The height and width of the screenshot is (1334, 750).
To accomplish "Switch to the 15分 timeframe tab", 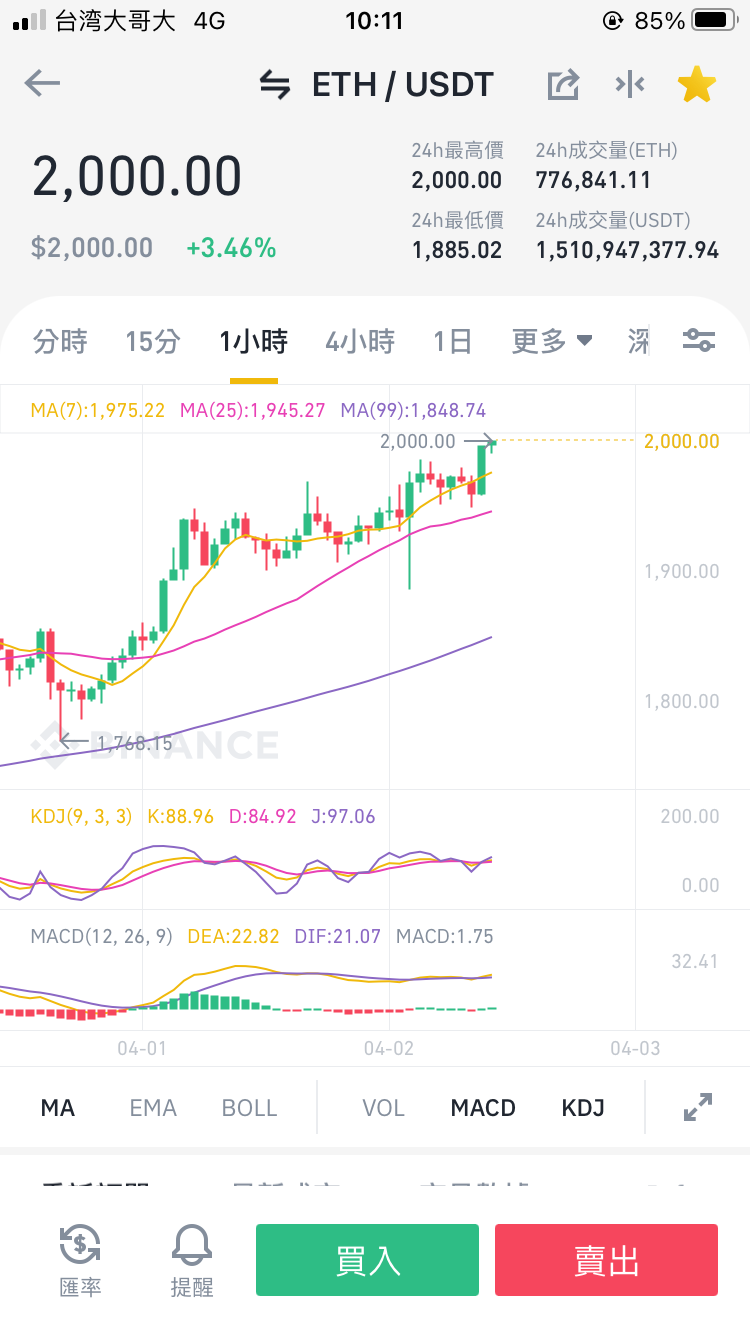I will pyautogui.click(x=153, y=342).
